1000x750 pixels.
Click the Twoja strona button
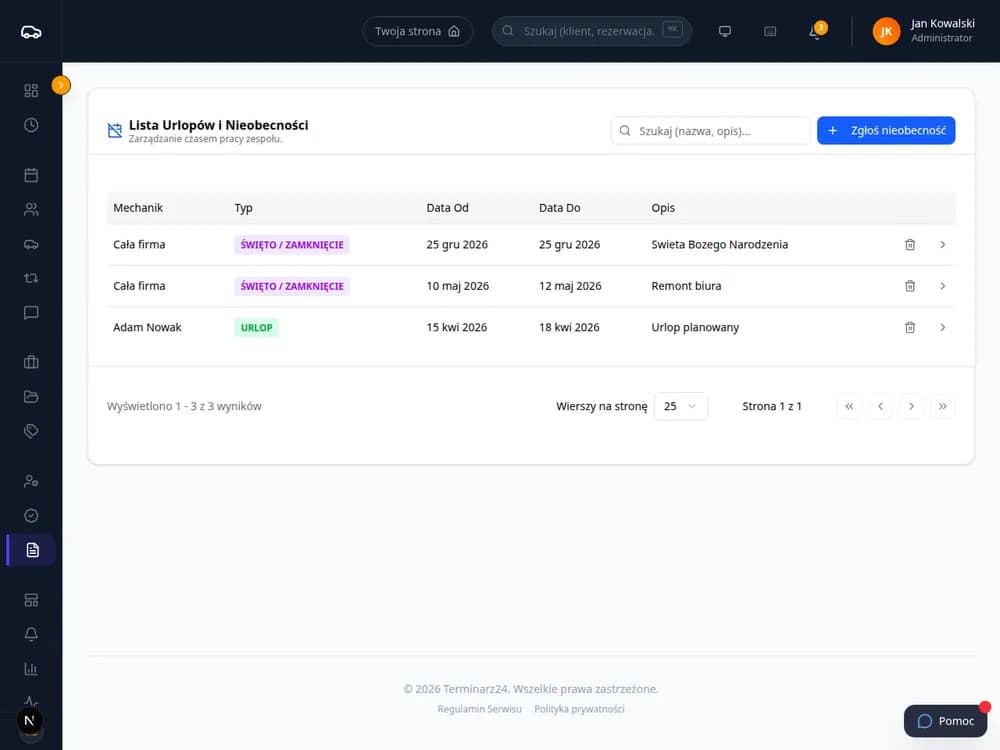(417, 31)
